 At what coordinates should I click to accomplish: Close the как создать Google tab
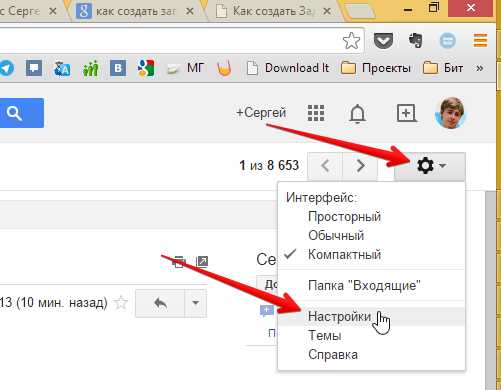190,11
